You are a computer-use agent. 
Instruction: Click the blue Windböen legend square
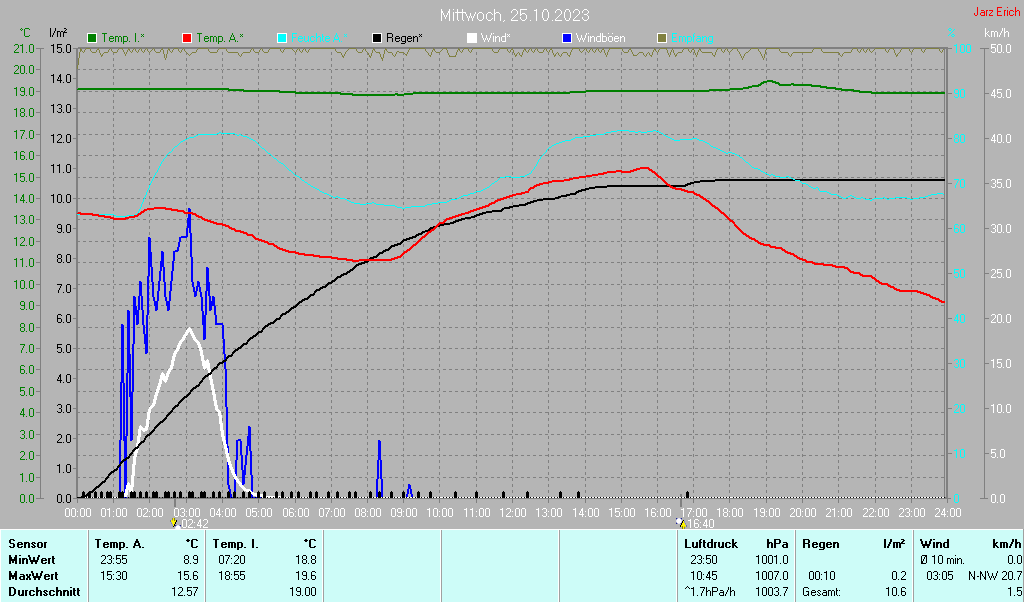pos(567,38)
